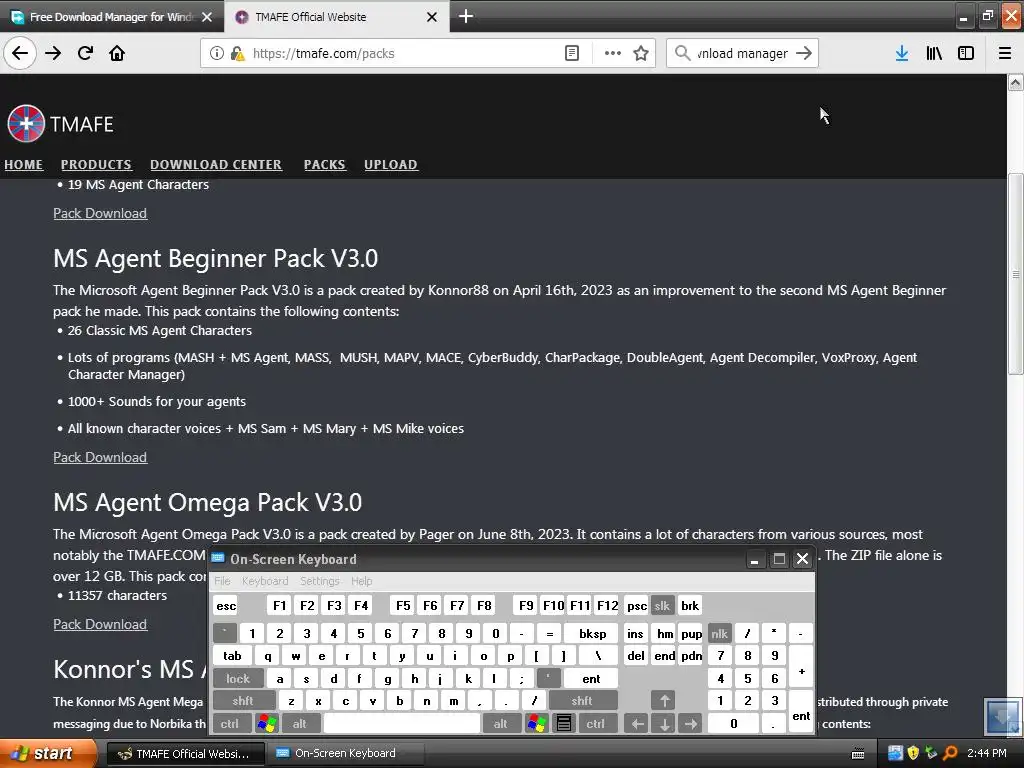The height and width of the screenshot is (768, 1024).
Task: Toggle the sidebar panel icon
Action: (966, 53)
